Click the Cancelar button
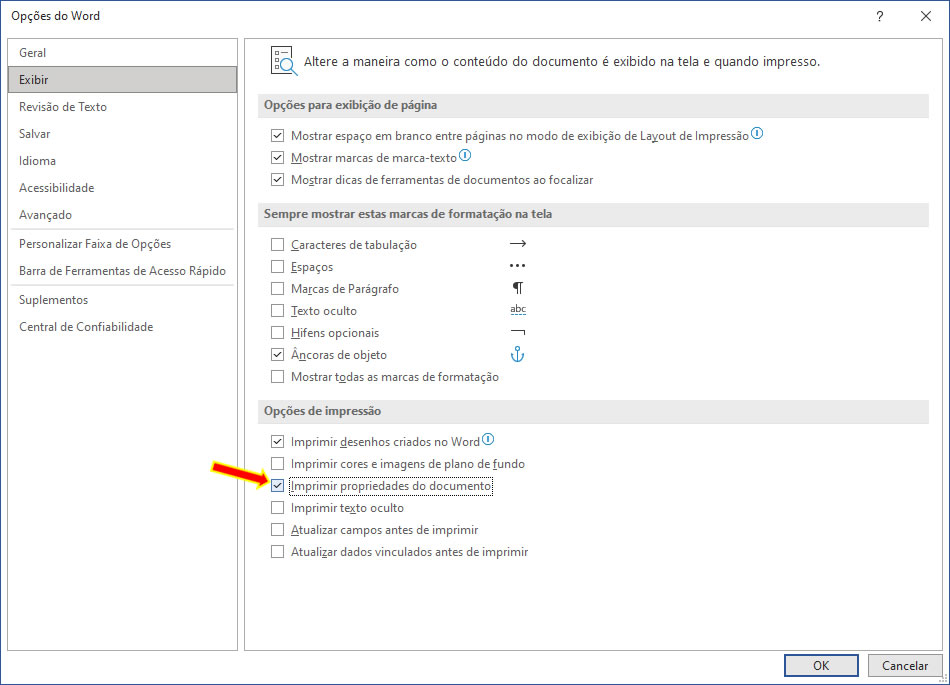Screen dimensions: 950x685 (x=905, y=666)
